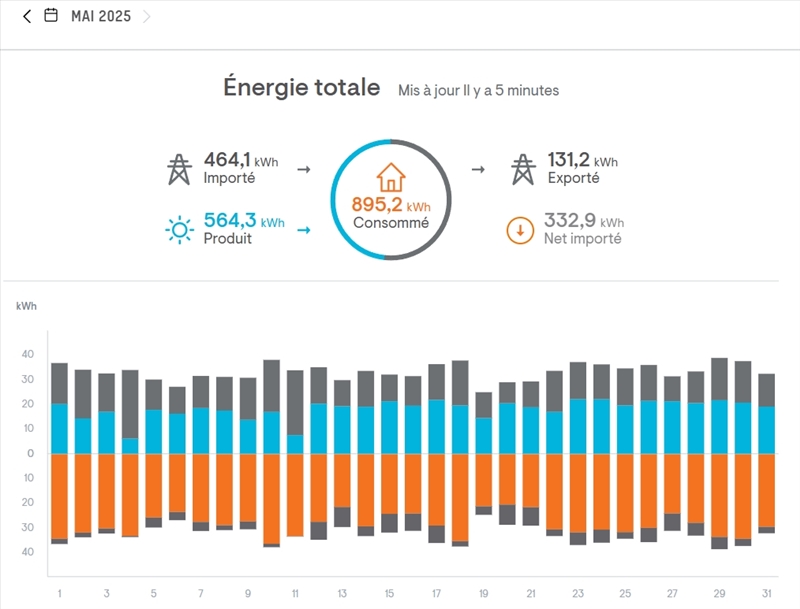Click the sun icon beside Produit
Viewport: 800px width, 609px height.
[179, 230]
